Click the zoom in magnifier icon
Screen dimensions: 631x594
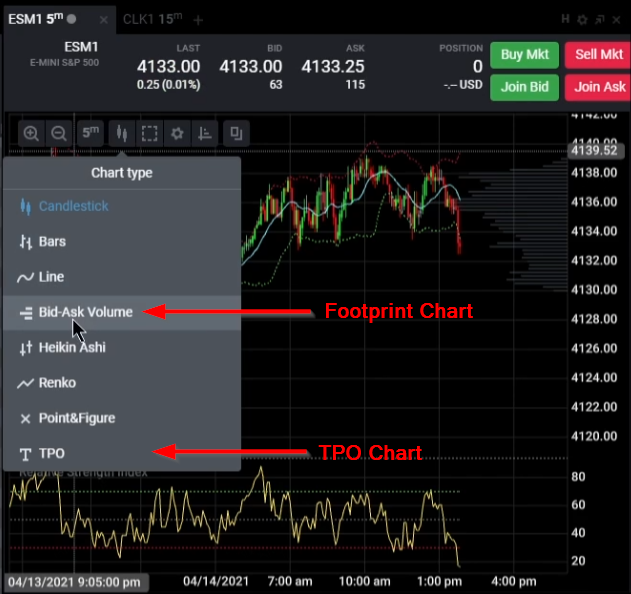[x=32, y=133]
